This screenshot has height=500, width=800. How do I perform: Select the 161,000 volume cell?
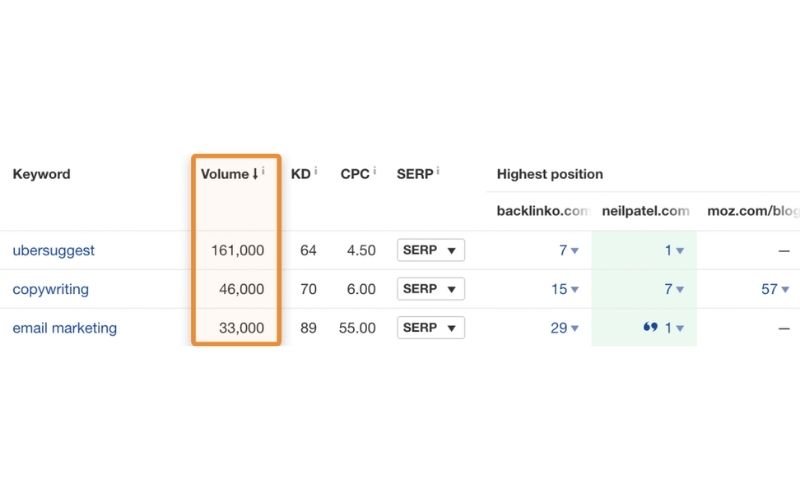point(237,251)
